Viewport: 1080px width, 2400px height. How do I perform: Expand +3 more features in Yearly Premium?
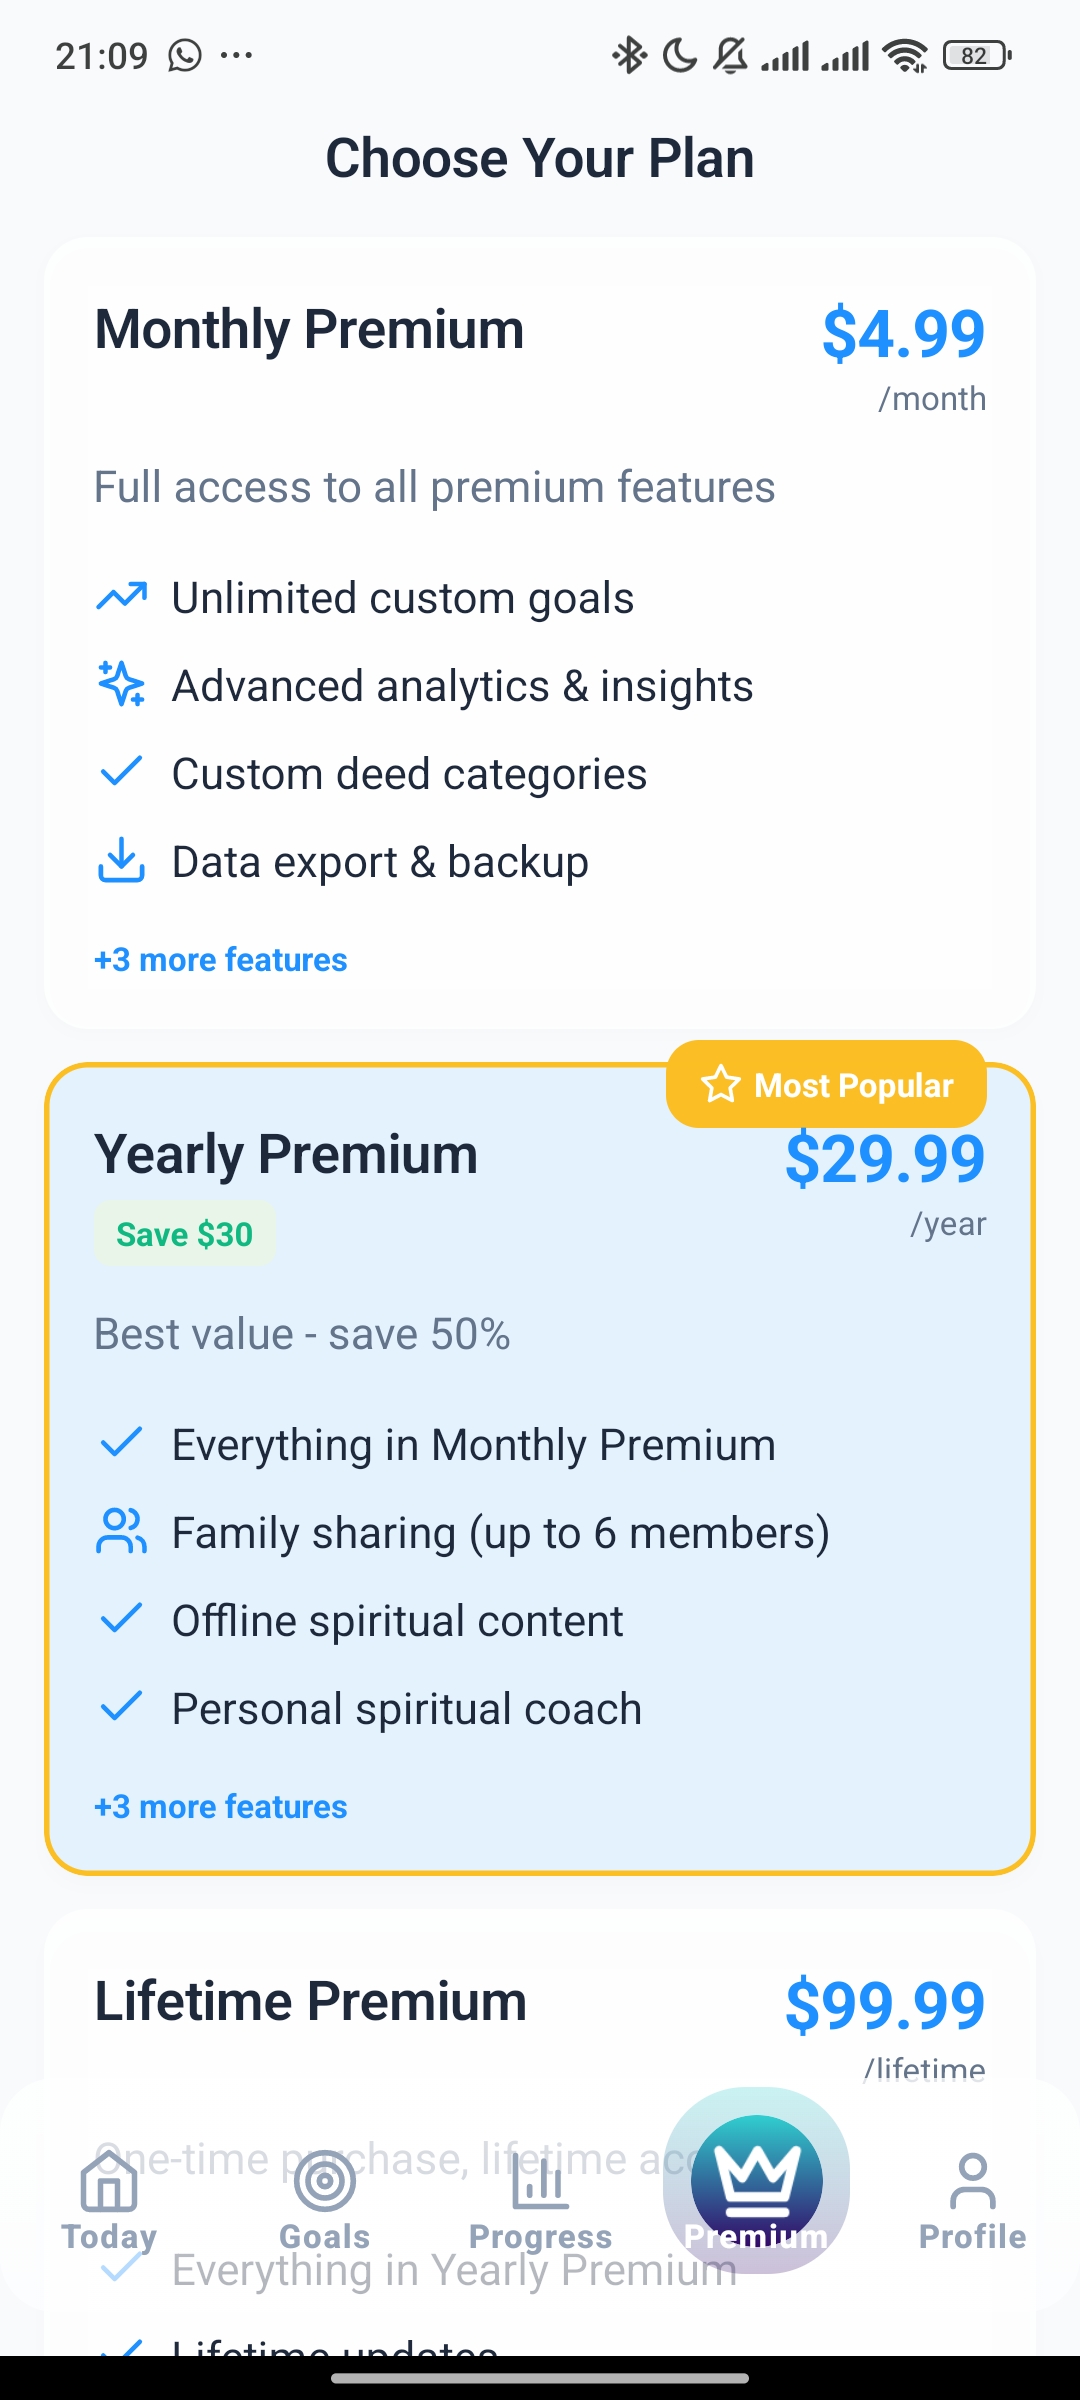pos(221,1807)
